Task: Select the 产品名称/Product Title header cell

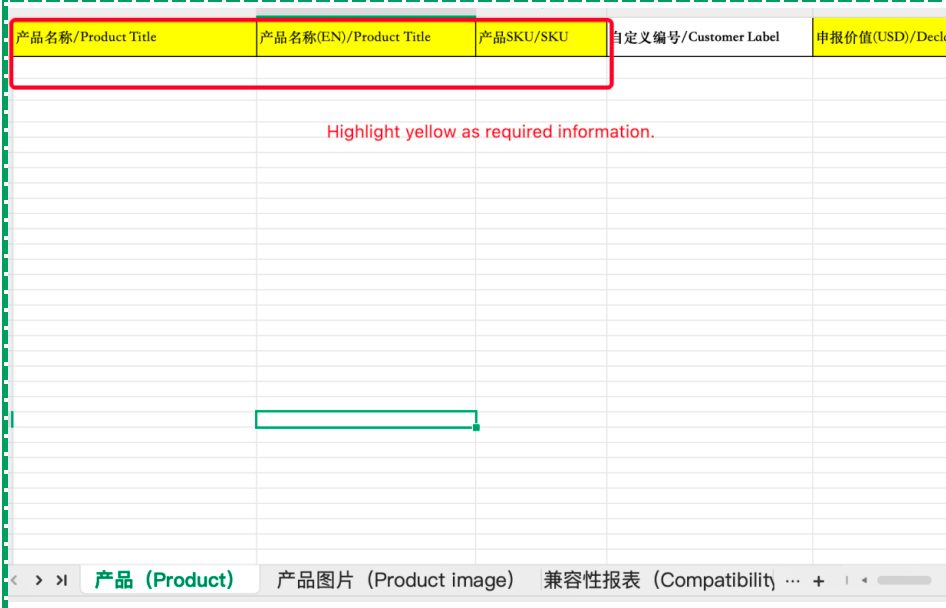Action: [x=133, y=38]
